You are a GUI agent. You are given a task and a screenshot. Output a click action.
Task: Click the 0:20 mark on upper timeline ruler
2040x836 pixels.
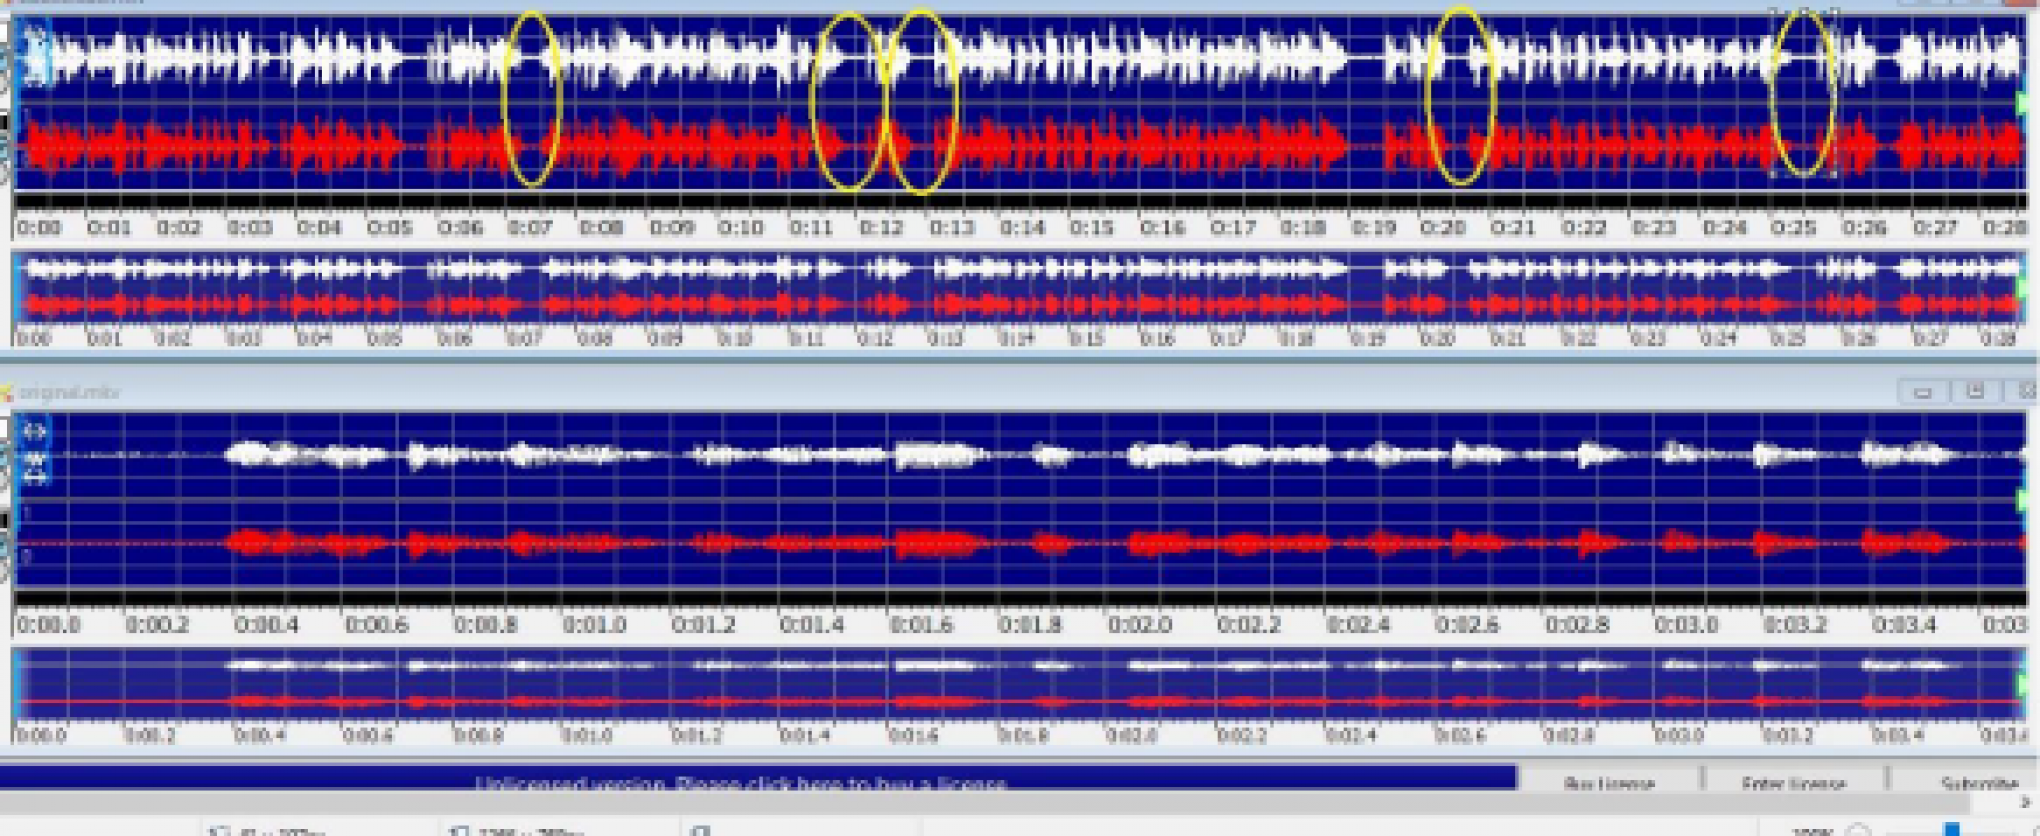(x=1442, y=227)
